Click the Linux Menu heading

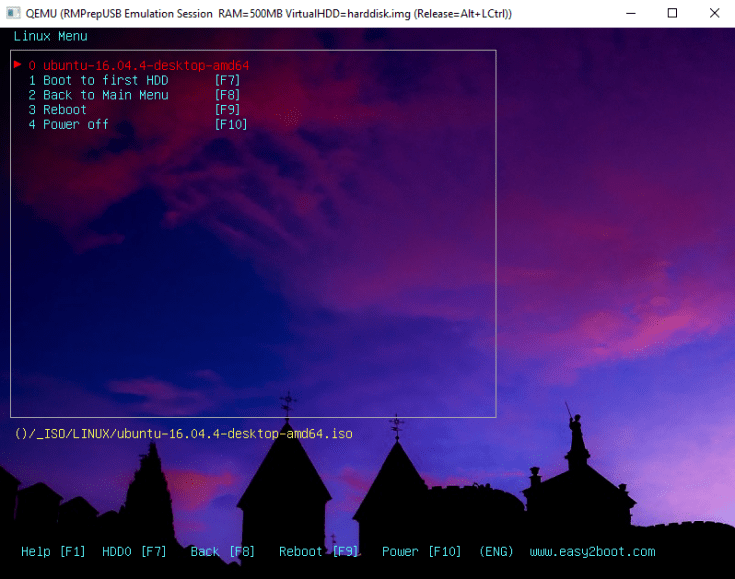tap(50, 36)
